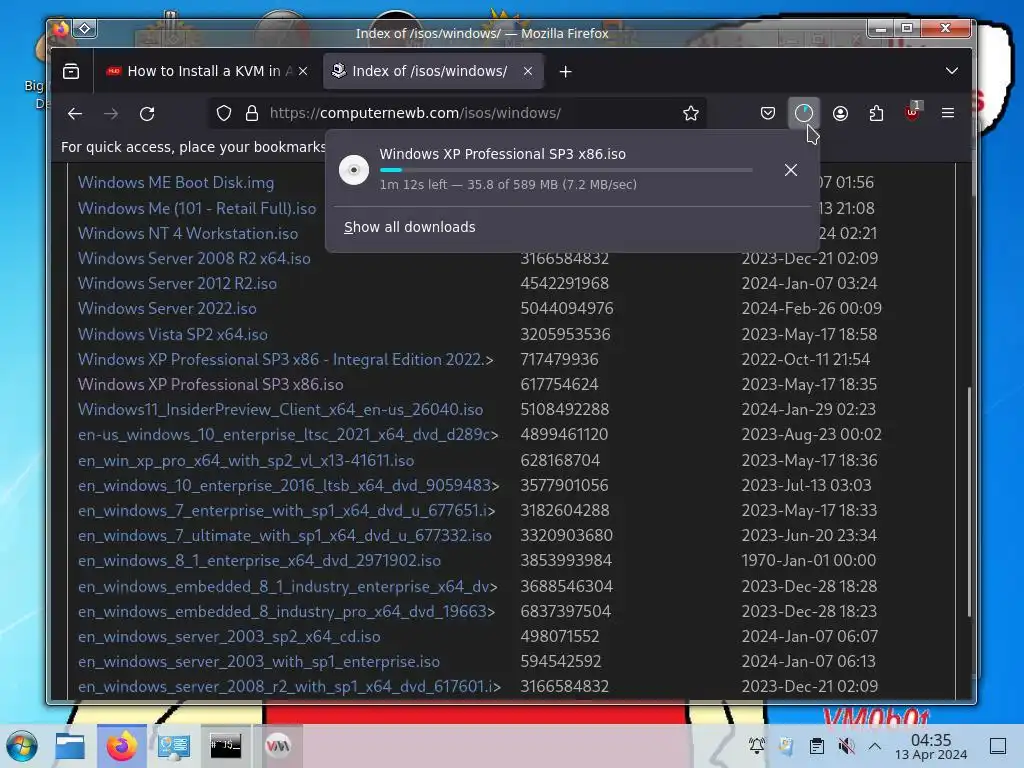This screenshot has width=1024, height=768.
Task: Download en_windows_server_2003_sp2_x64_cd.iso
Action: (229, 637)
